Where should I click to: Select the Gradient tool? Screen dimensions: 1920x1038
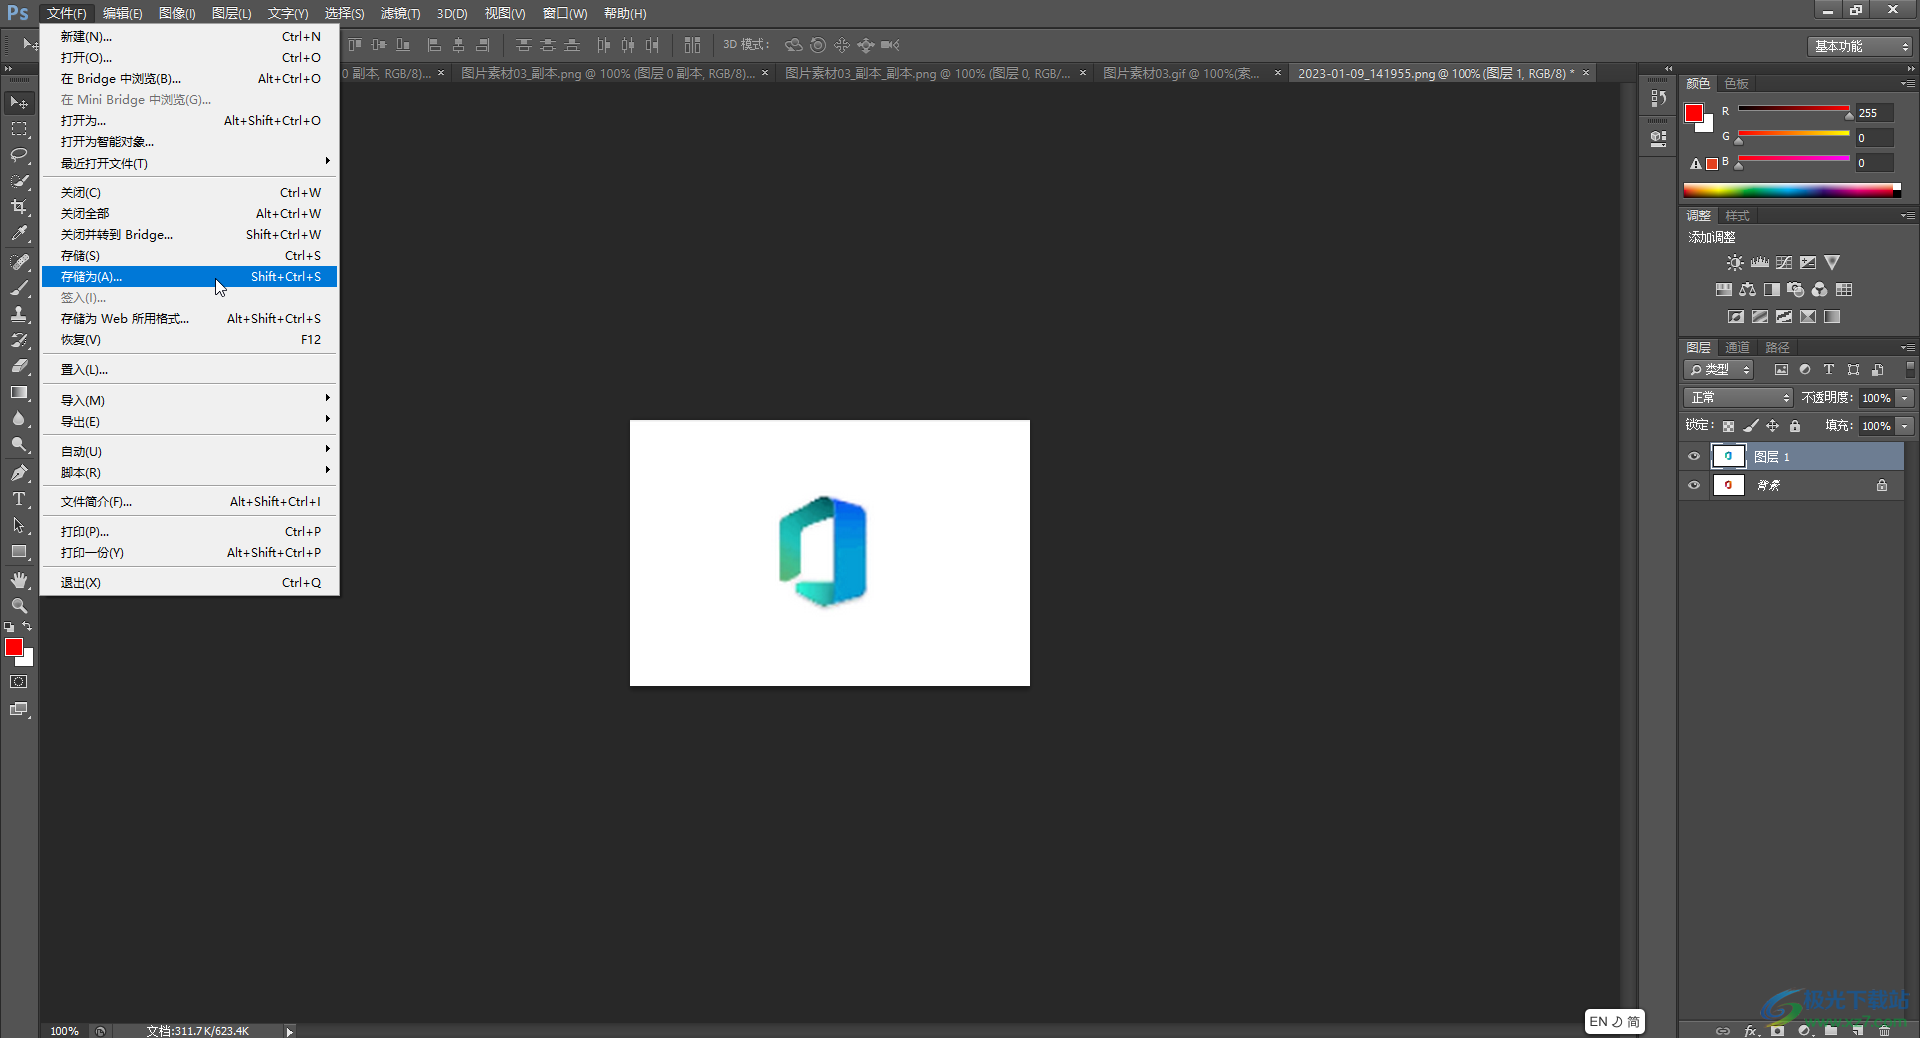[x=19, y=392]
